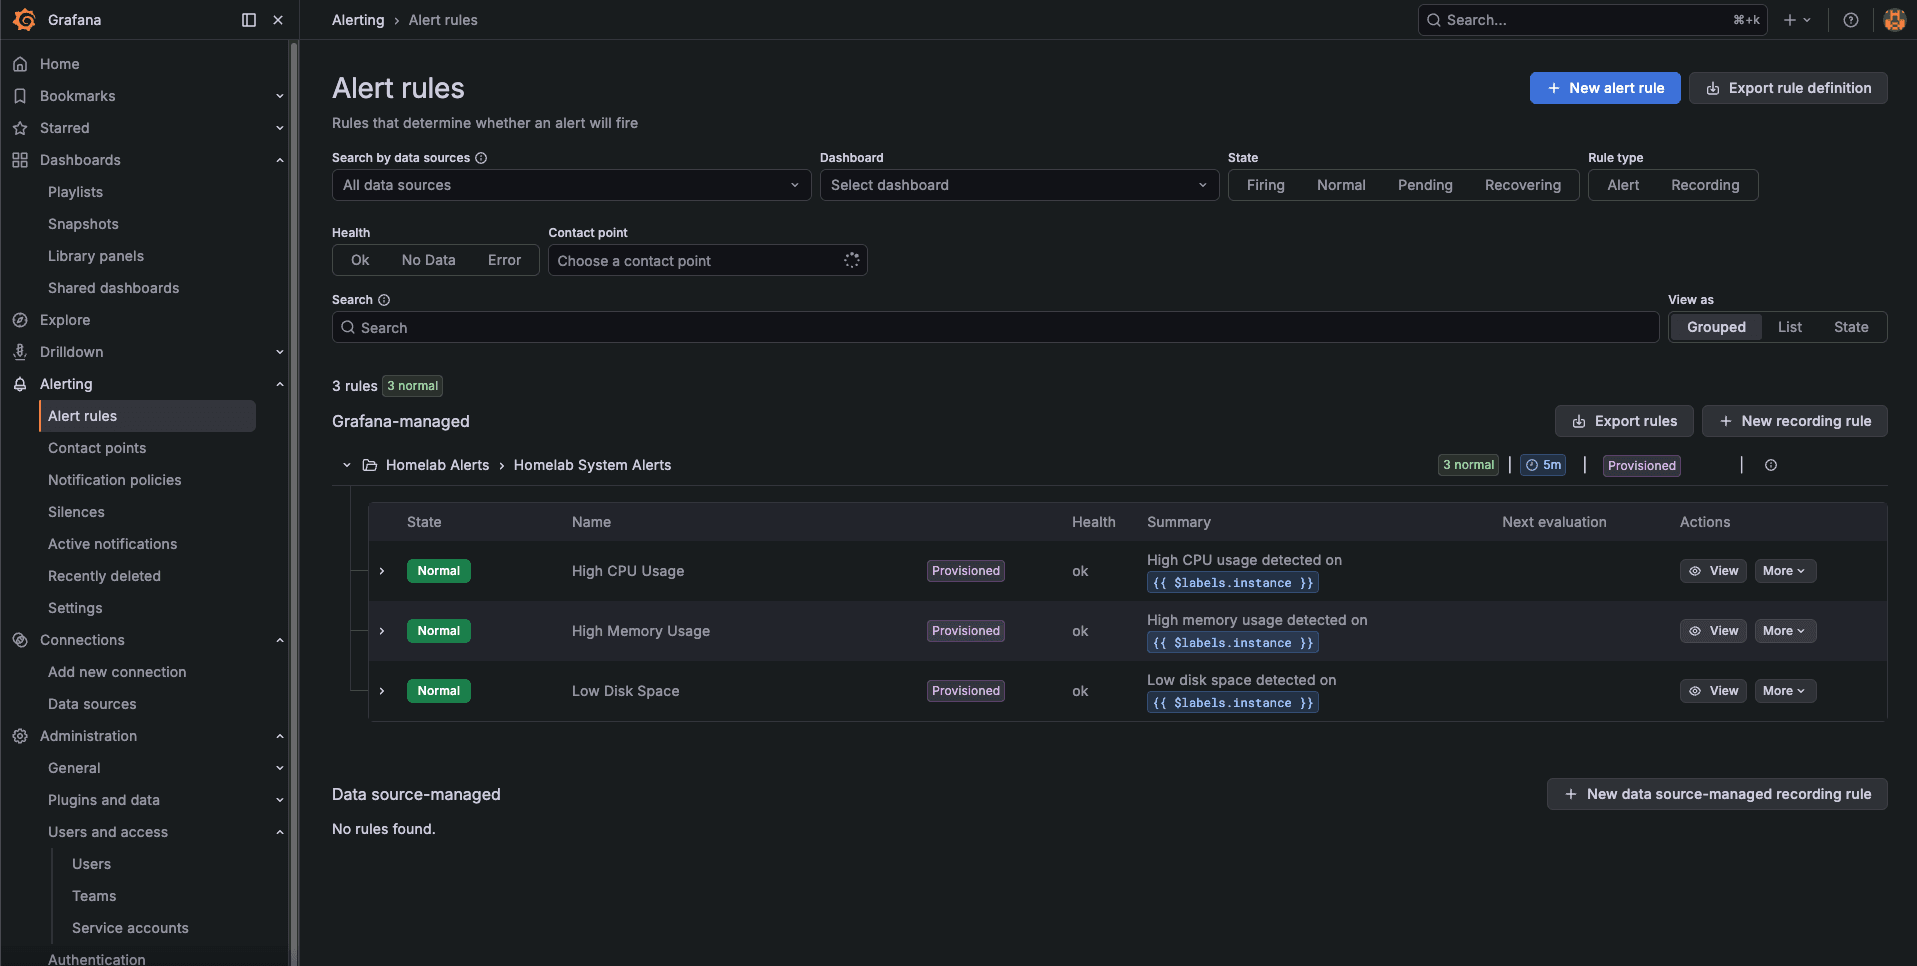Click New data source-managed recording rule
This screenshot has width=1917, height=966.
(x=1717, y=794)
